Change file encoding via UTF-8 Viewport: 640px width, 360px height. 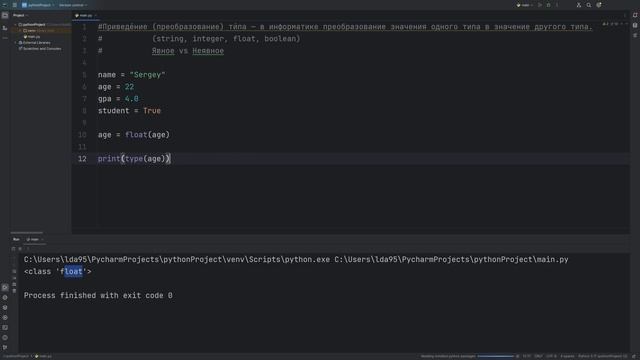pyautogui.click(x=551, y=356)
